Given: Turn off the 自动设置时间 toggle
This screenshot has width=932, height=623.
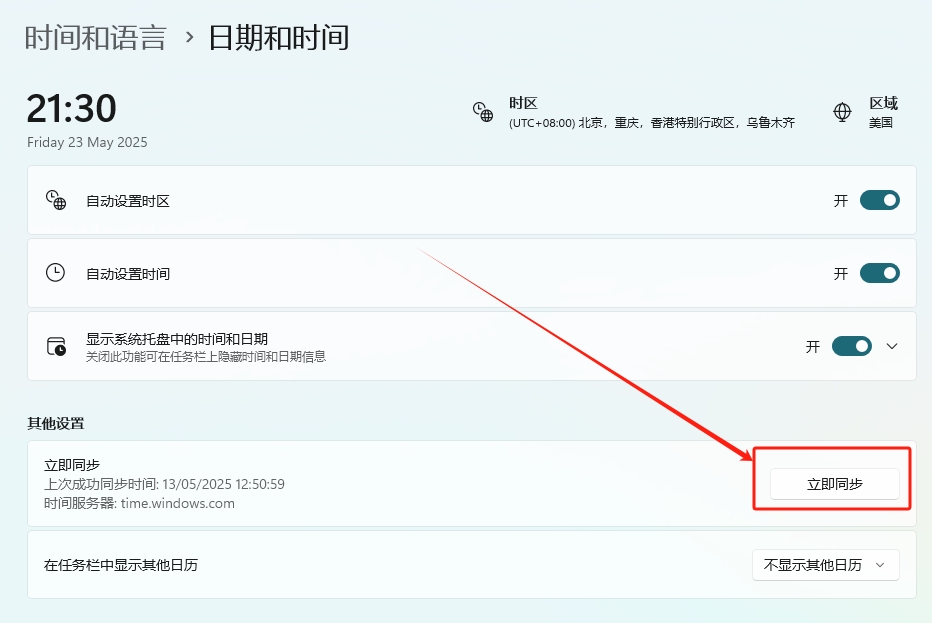Looking at the screenshot, I should coord(880,273).
